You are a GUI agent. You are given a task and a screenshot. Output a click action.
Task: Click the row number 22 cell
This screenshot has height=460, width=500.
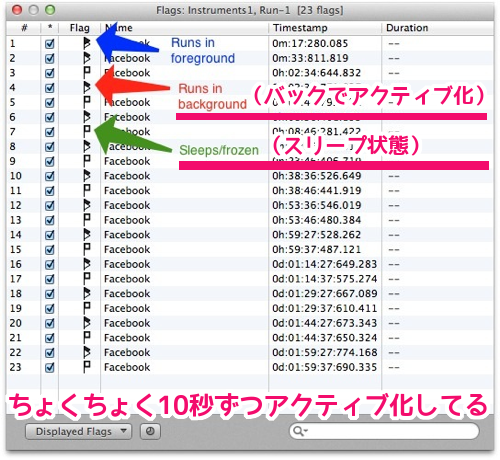16,352
